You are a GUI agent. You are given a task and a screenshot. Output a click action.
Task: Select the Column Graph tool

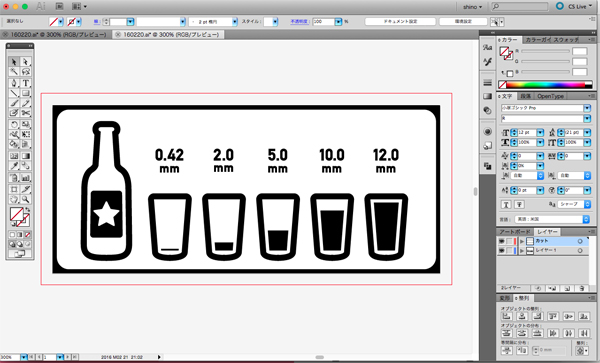[25, 178]
